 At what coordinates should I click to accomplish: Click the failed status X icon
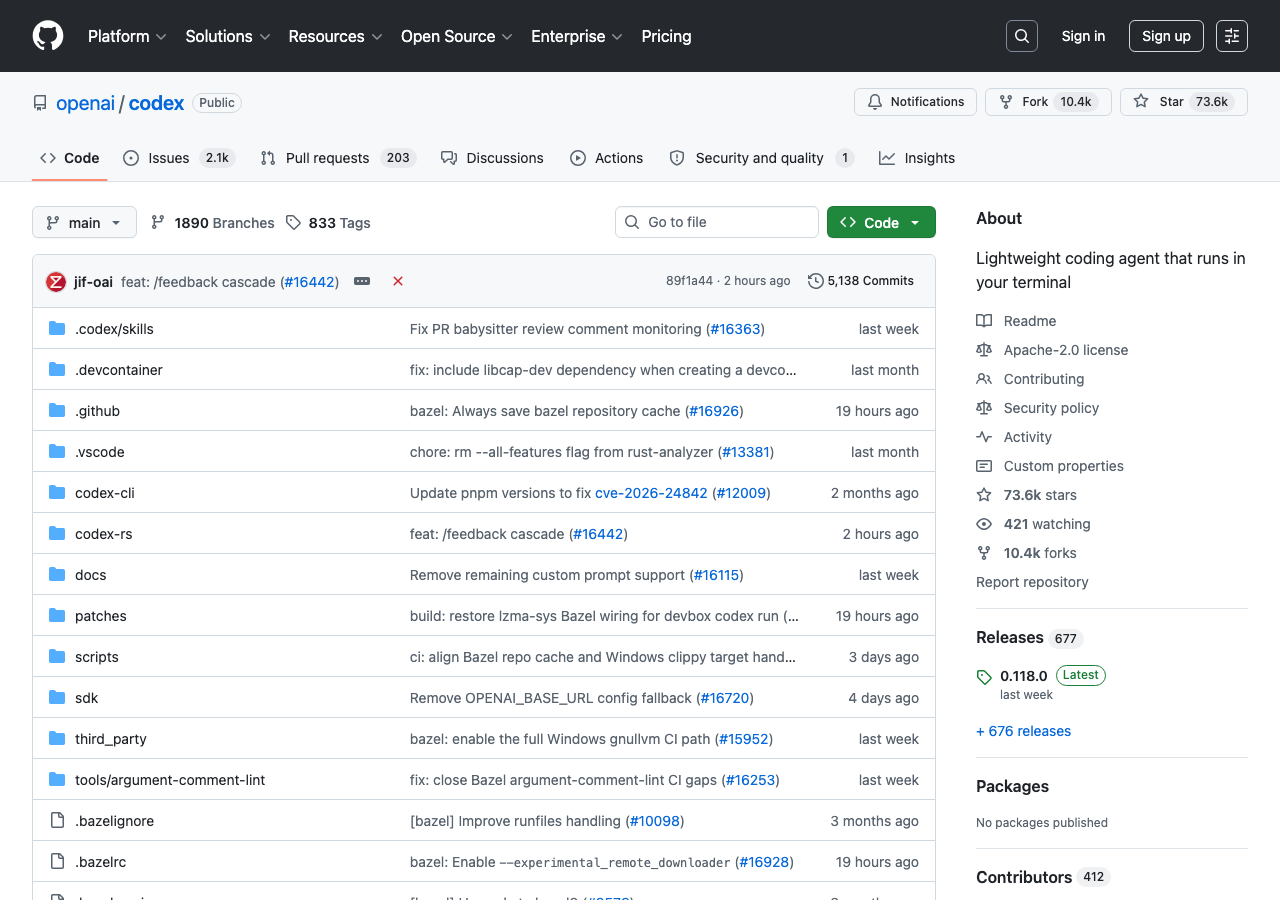398,281
